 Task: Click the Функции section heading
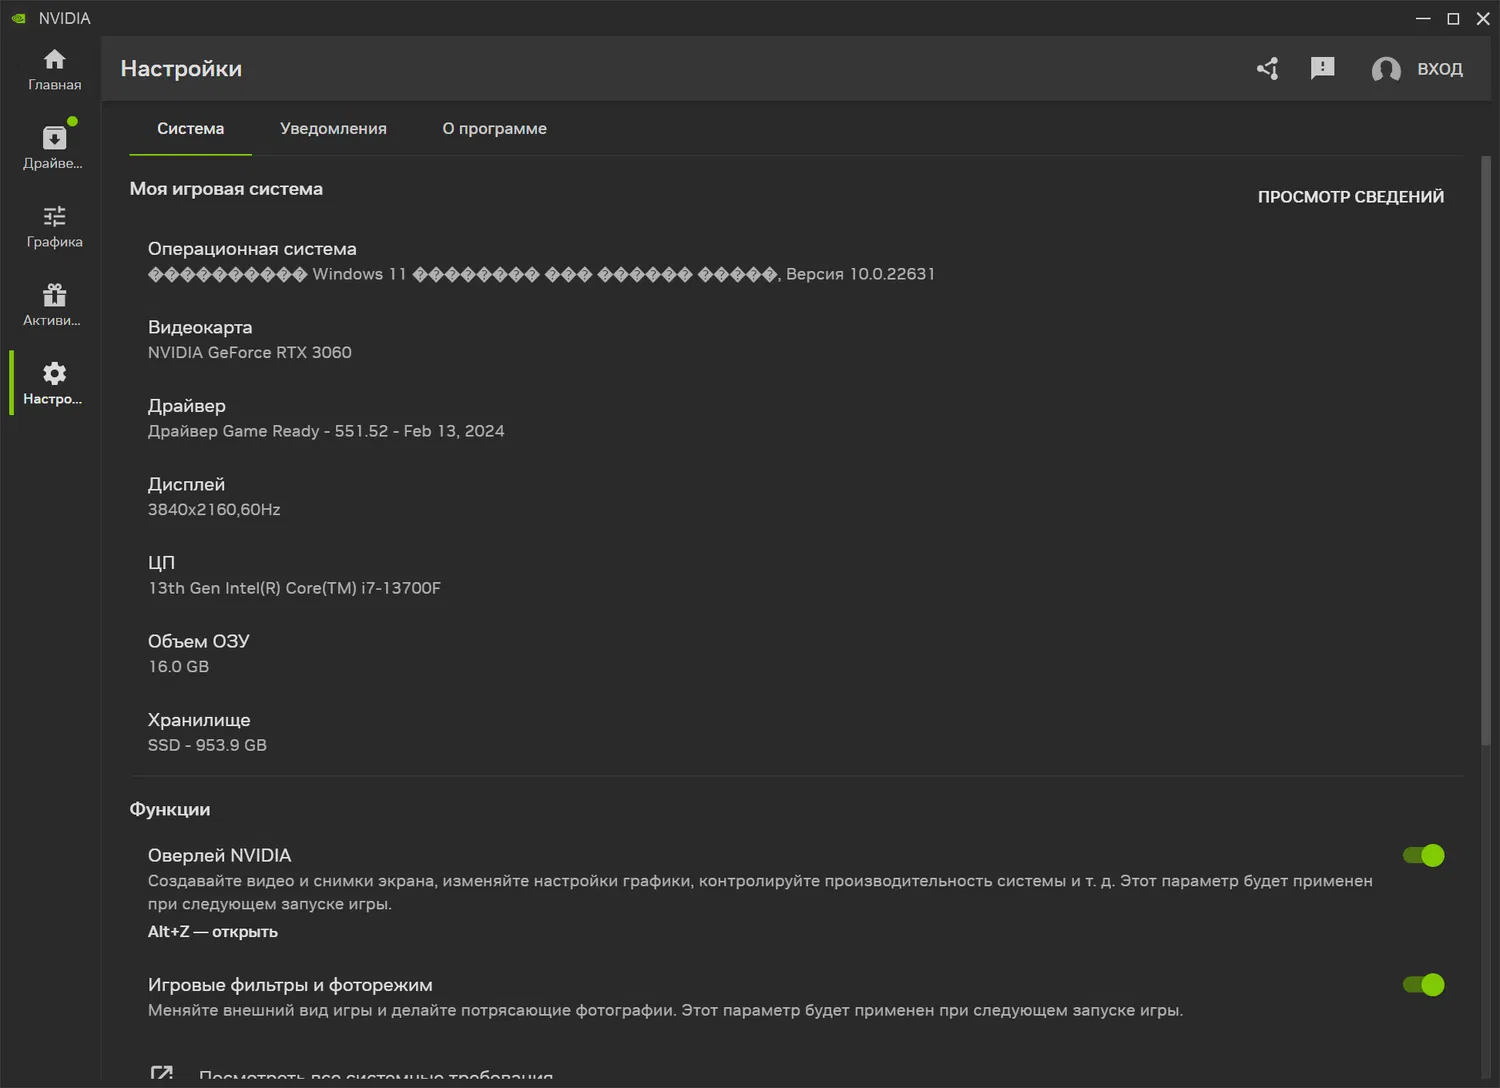tap(170, 809)
